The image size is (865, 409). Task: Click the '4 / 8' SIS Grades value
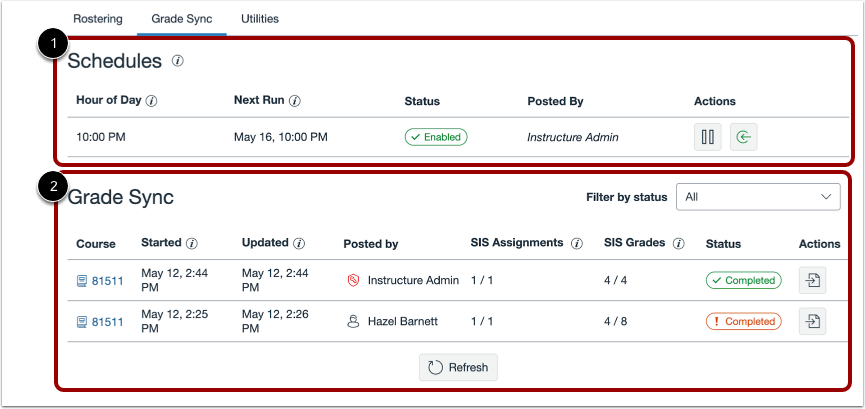[x=616, y=321]
